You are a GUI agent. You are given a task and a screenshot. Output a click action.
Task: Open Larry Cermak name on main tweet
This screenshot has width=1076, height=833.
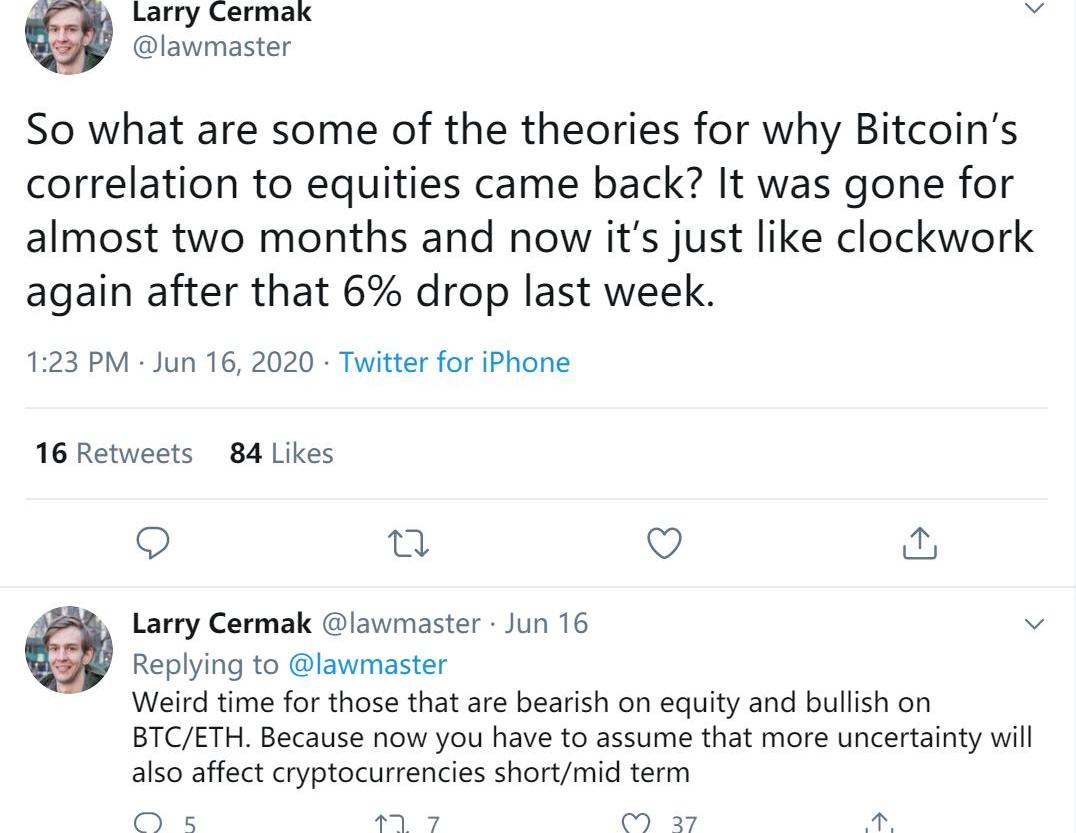tap(222, 13)
